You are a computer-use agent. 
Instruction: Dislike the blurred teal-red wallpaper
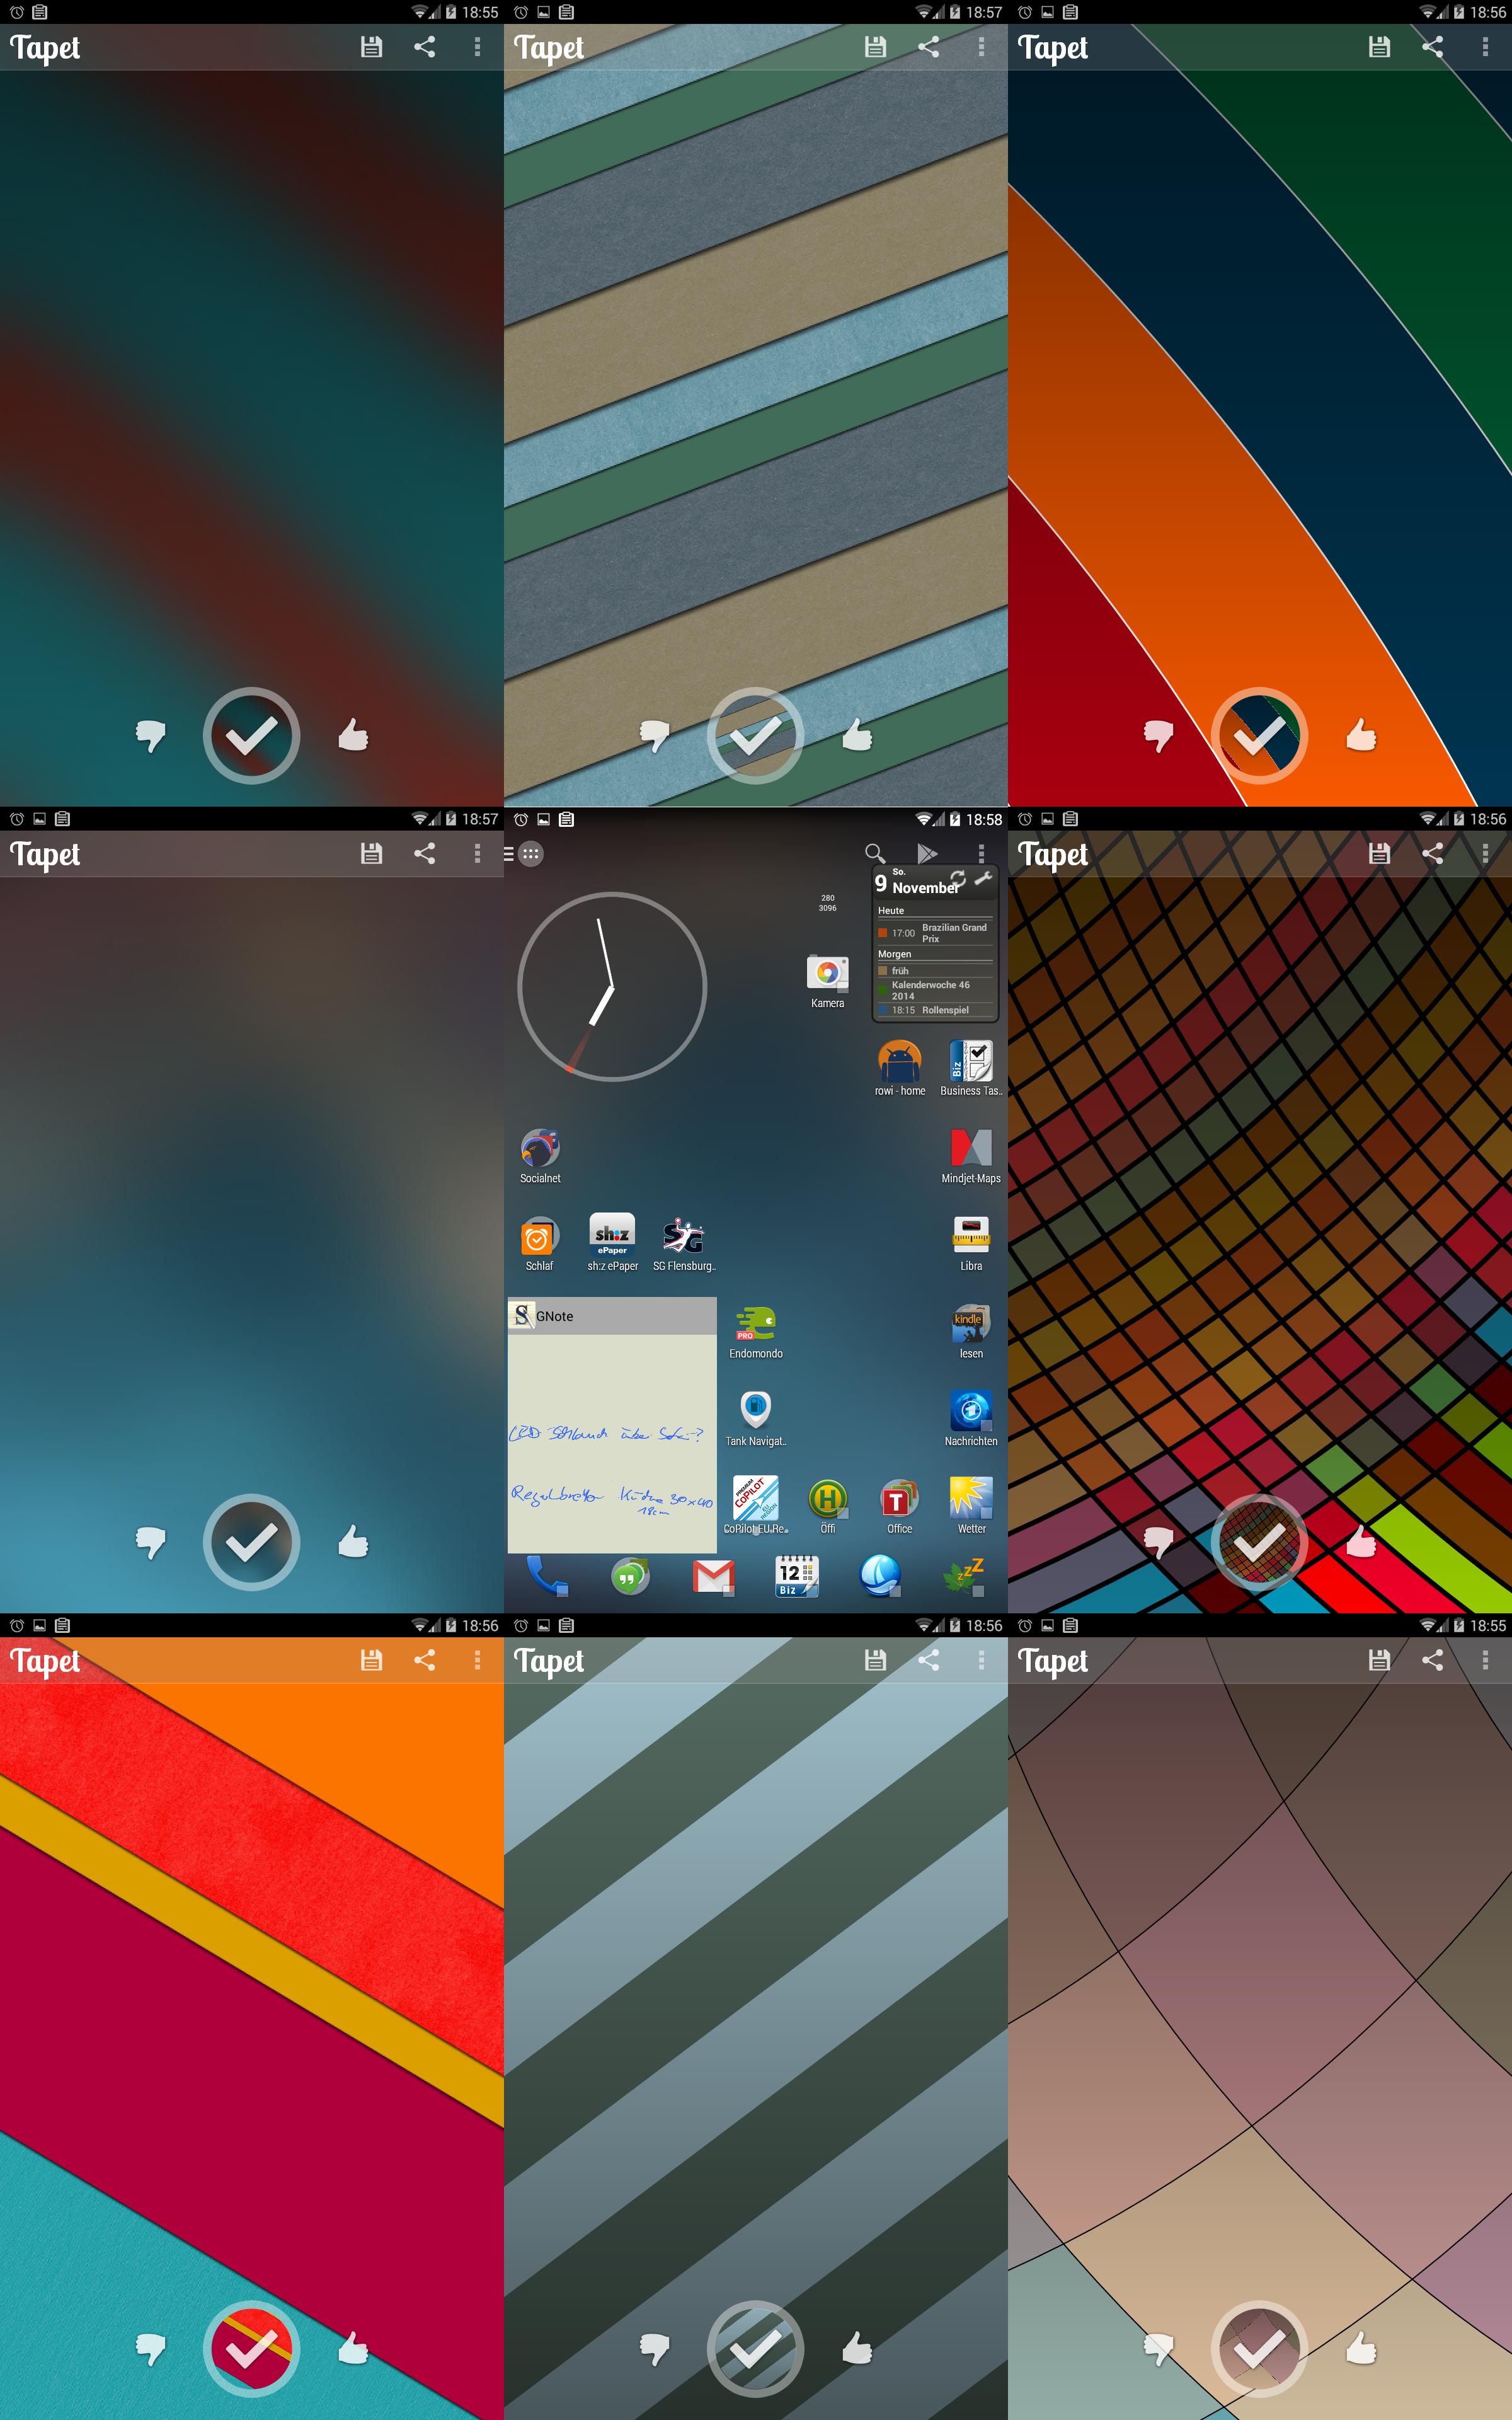tap(150, 735)
